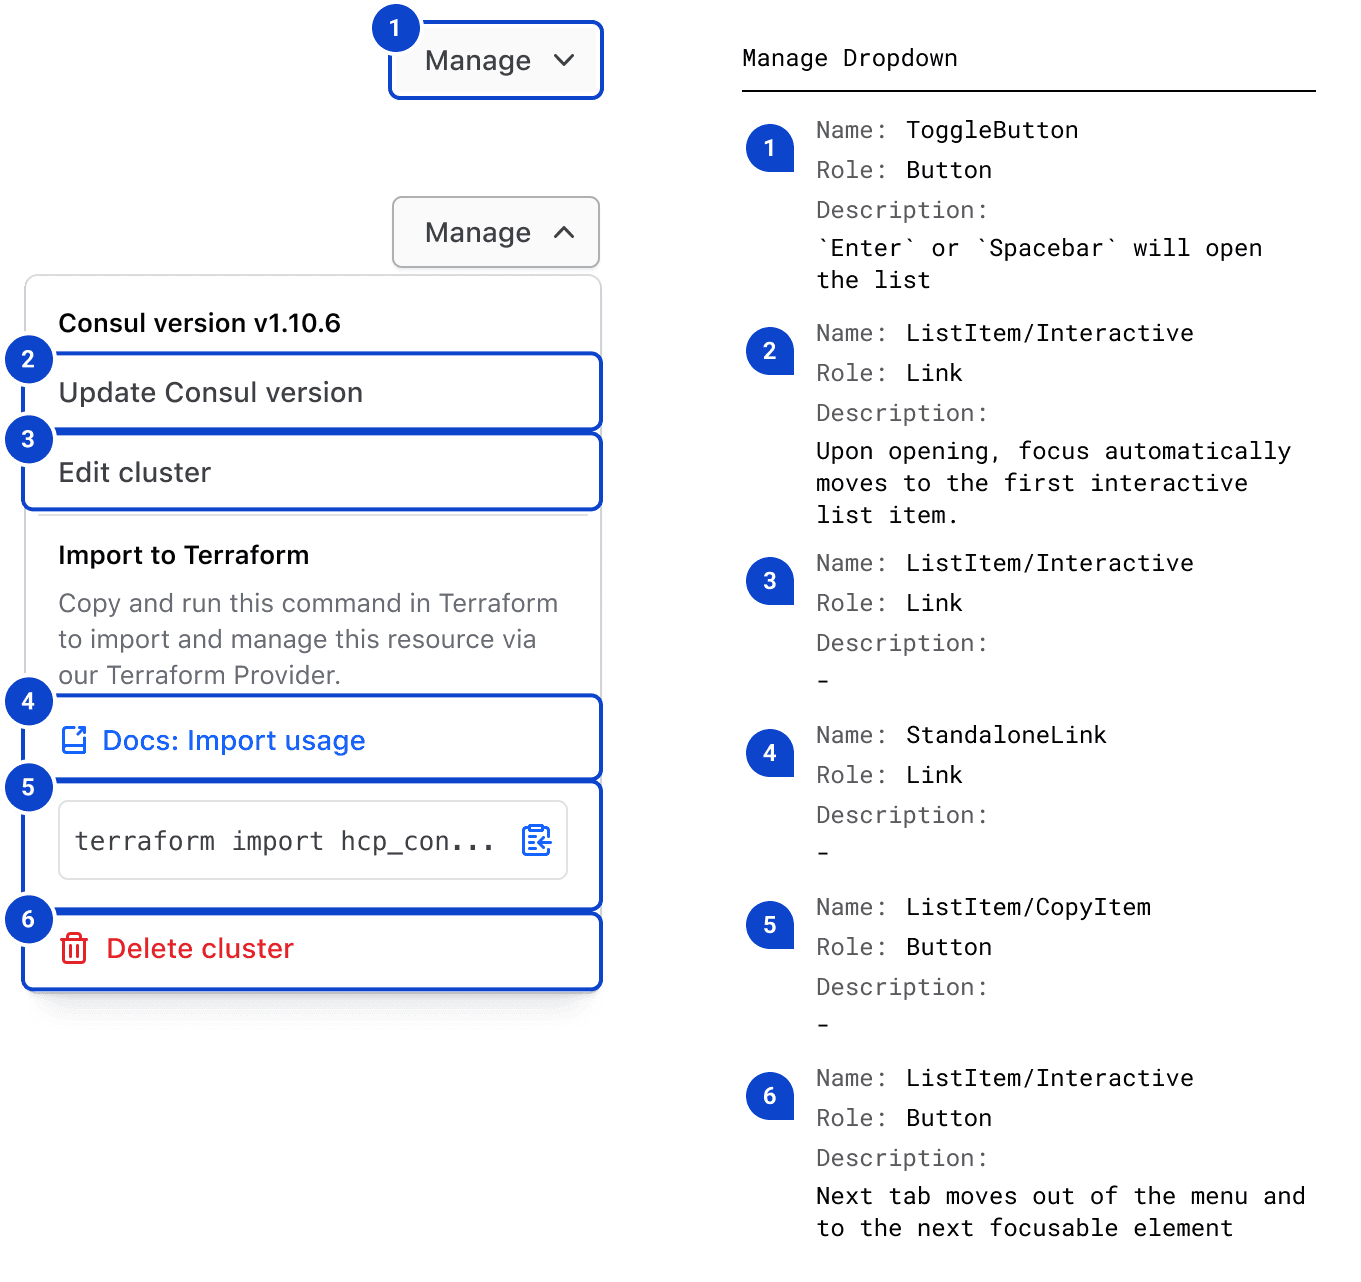Toggle open the top Manage dropdown button
The height and width of the screenshot is (1282, 1361).
coord(495,60)
